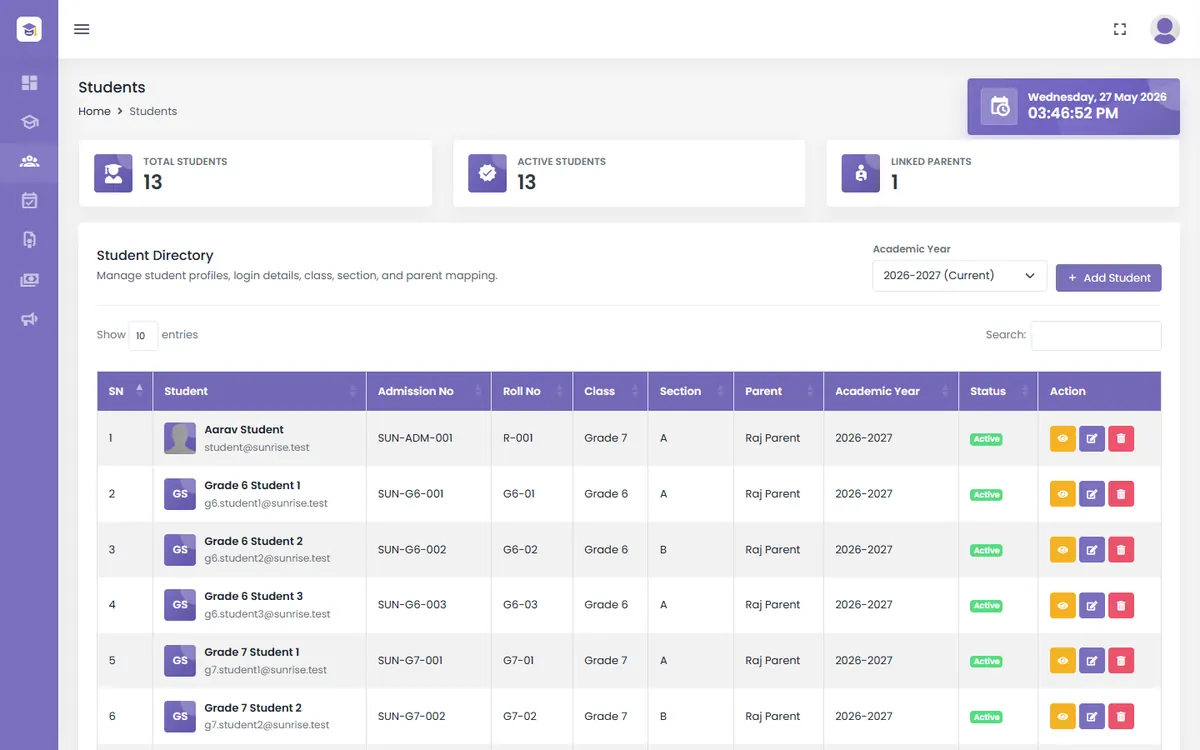The width and height of the screenshot is (1200, 750).
Task: View Aarav Student details with eye icon
Action: tap(1063, 438)
